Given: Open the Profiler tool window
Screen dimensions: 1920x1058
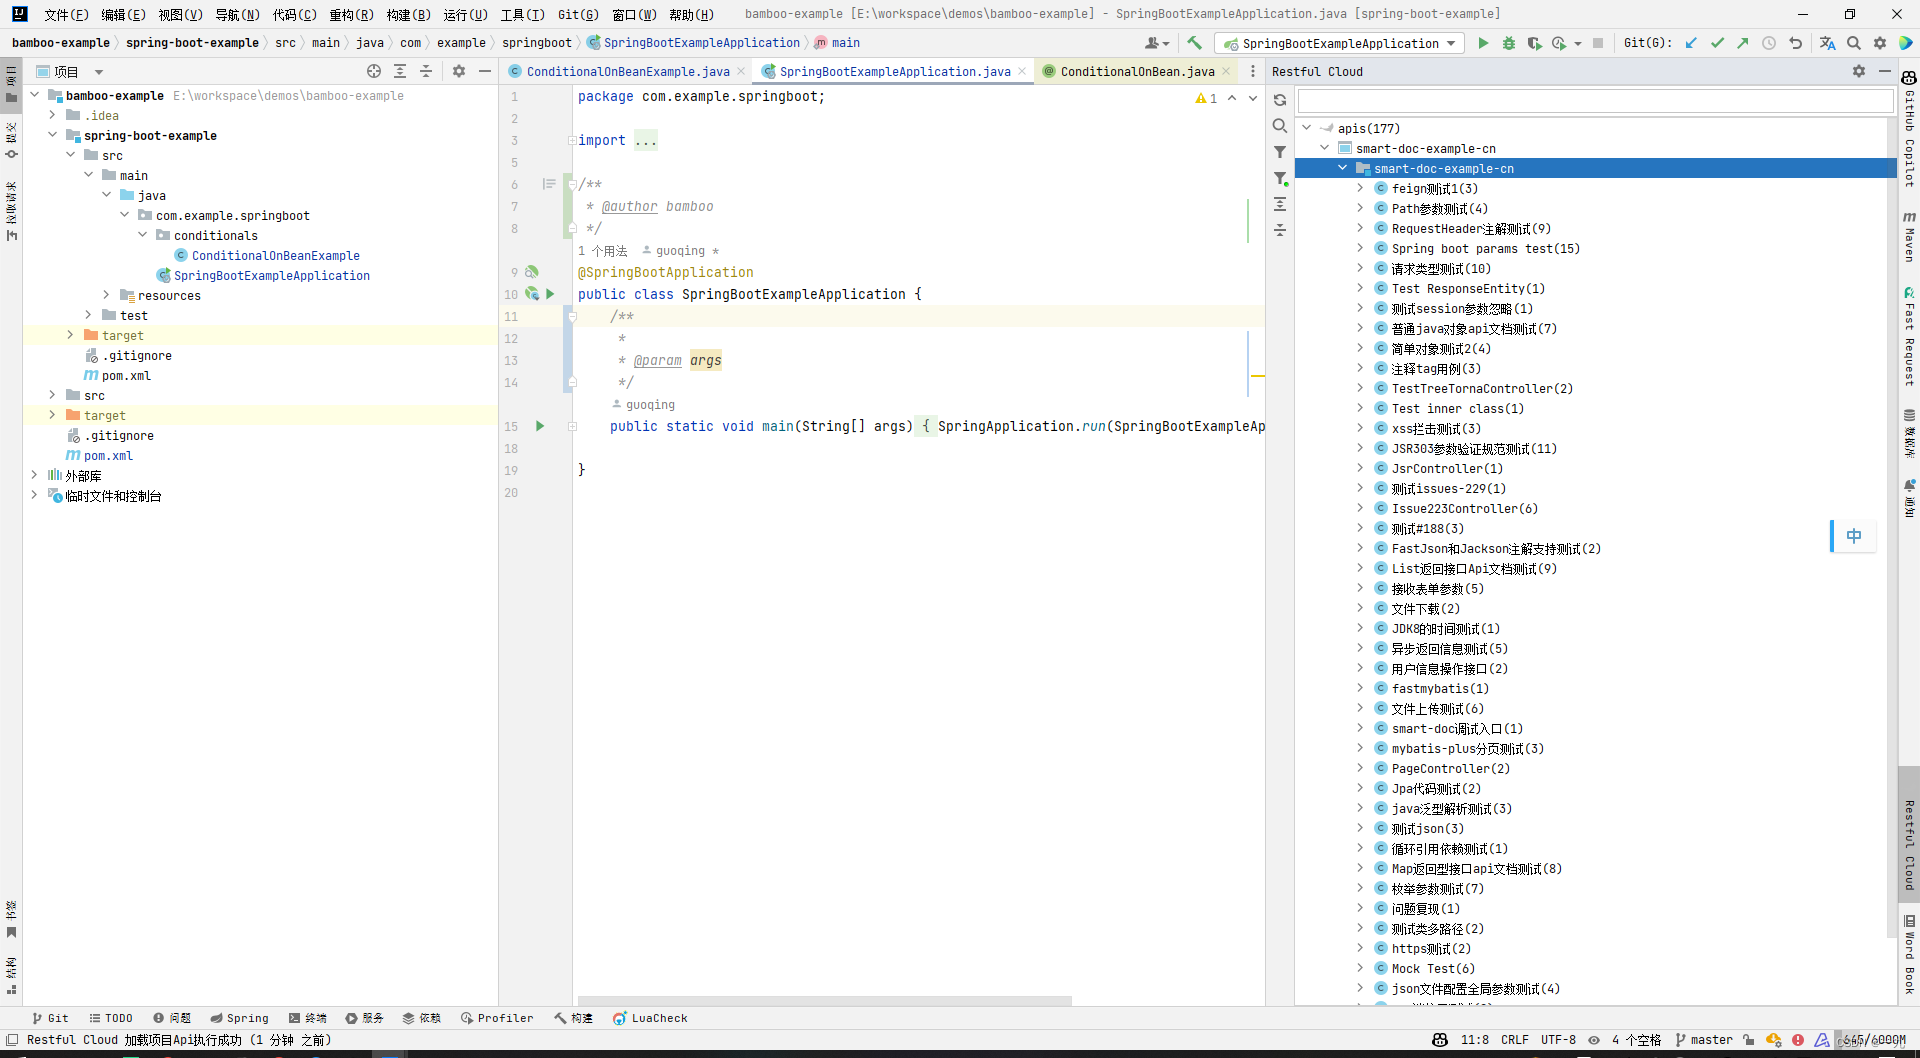Looking at the screenshot, I should (x=496, y=1018).
